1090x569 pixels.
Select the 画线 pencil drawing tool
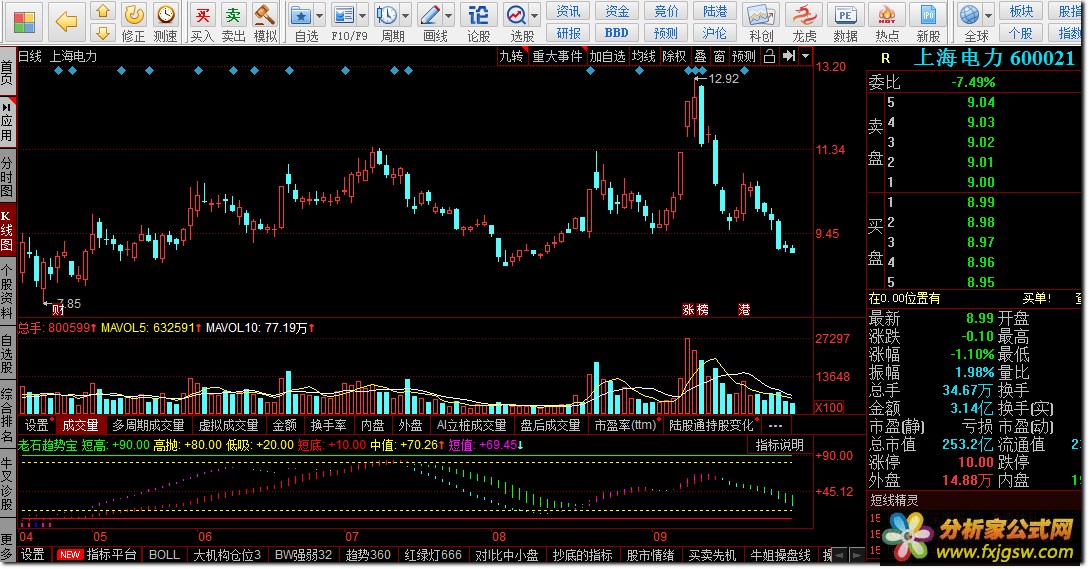click(430, 15)
